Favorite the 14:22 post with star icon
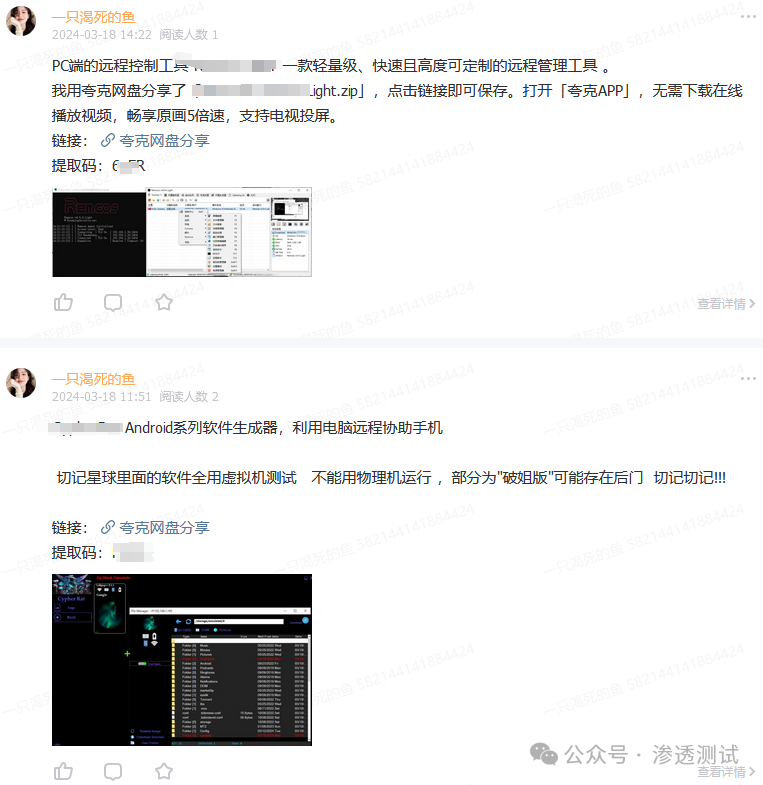Image resolution: width=763 pixels, height=785 pixels. click(164, 302)
